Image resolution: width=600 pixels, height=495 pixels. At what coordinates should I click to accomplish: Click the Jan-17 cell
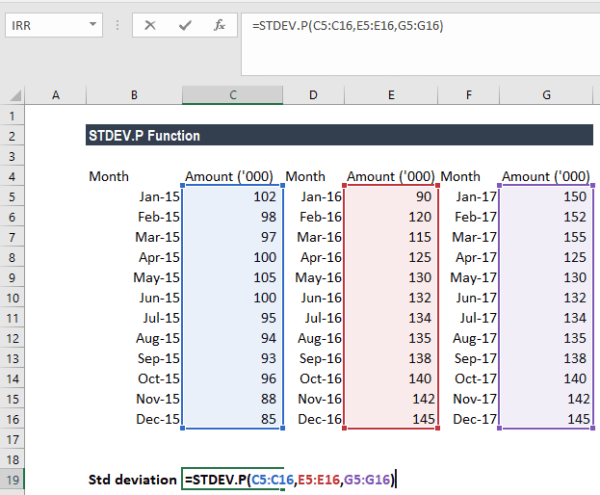[x=469, y=197]
